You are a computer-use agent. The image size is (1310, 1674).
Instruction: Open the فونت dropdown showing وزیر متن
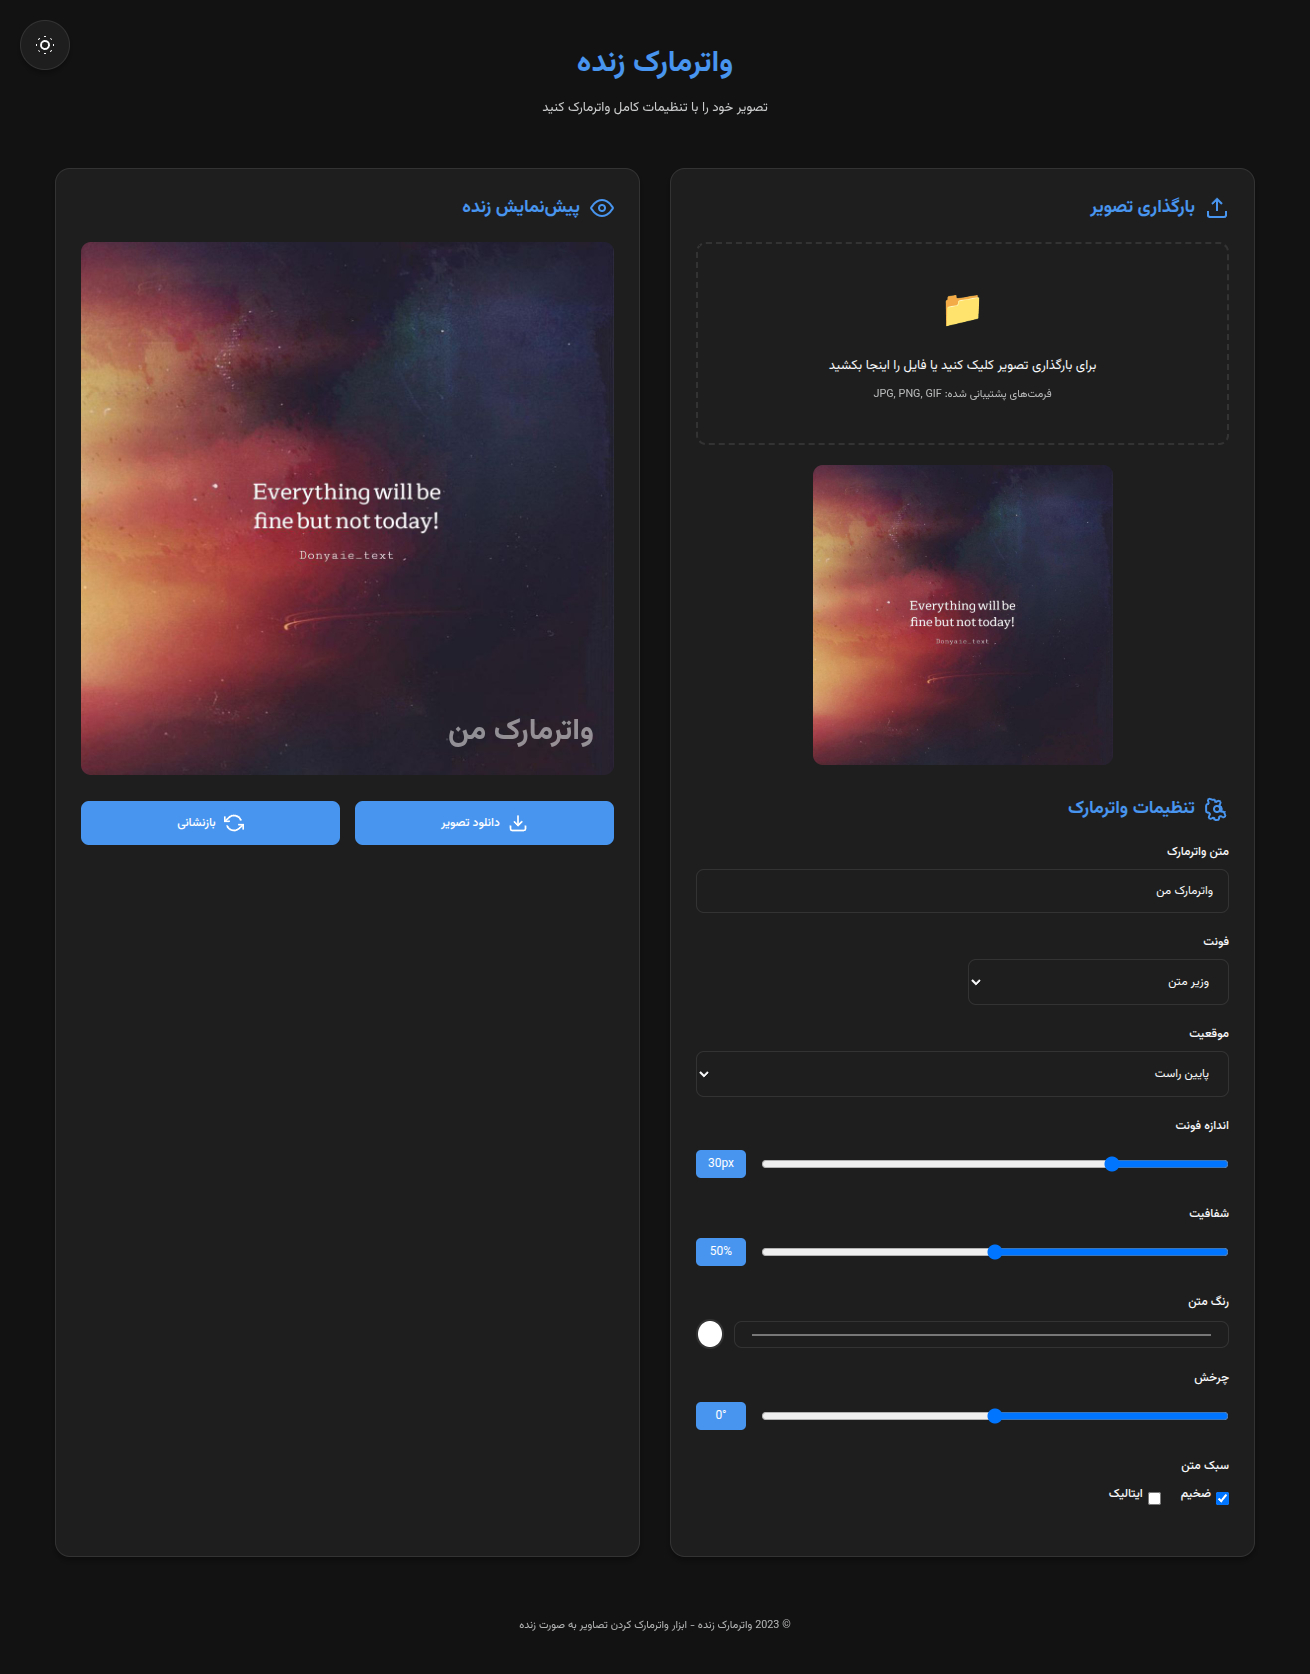click(x=1097, y=982)
